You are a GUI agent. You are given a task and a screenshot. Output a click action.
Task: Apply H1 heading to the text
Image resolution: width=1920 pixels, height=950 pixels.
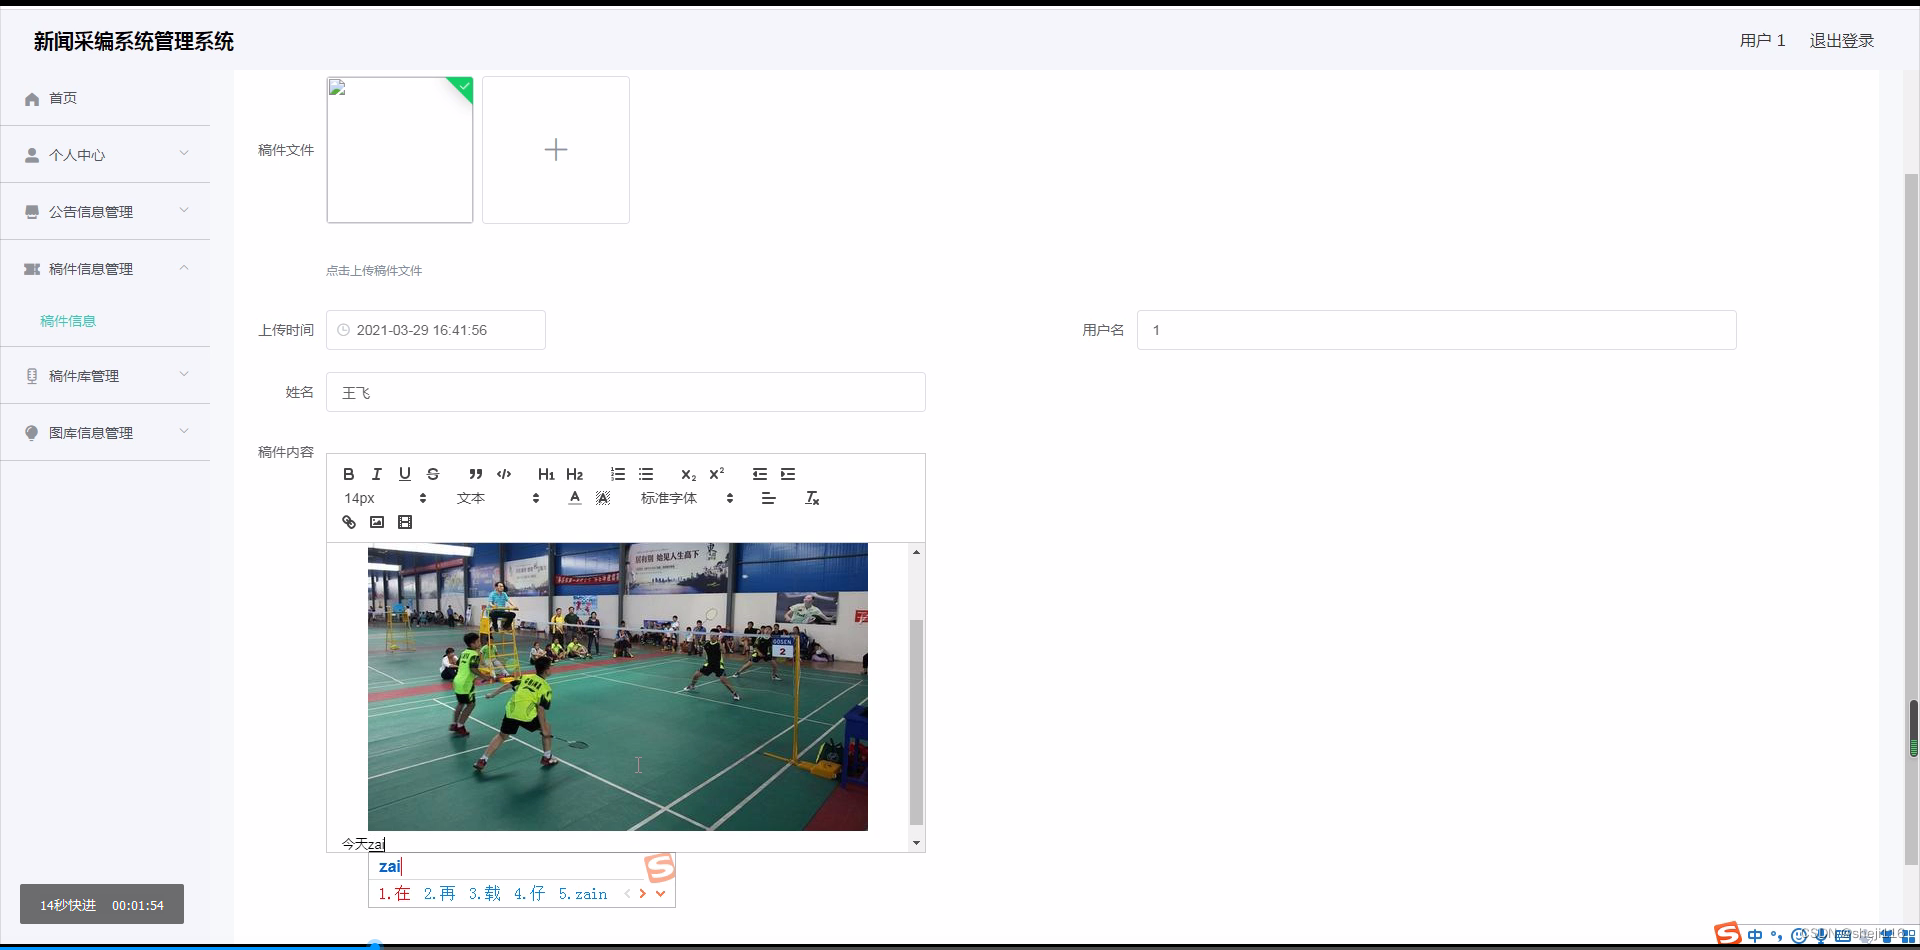coord(546,473)
